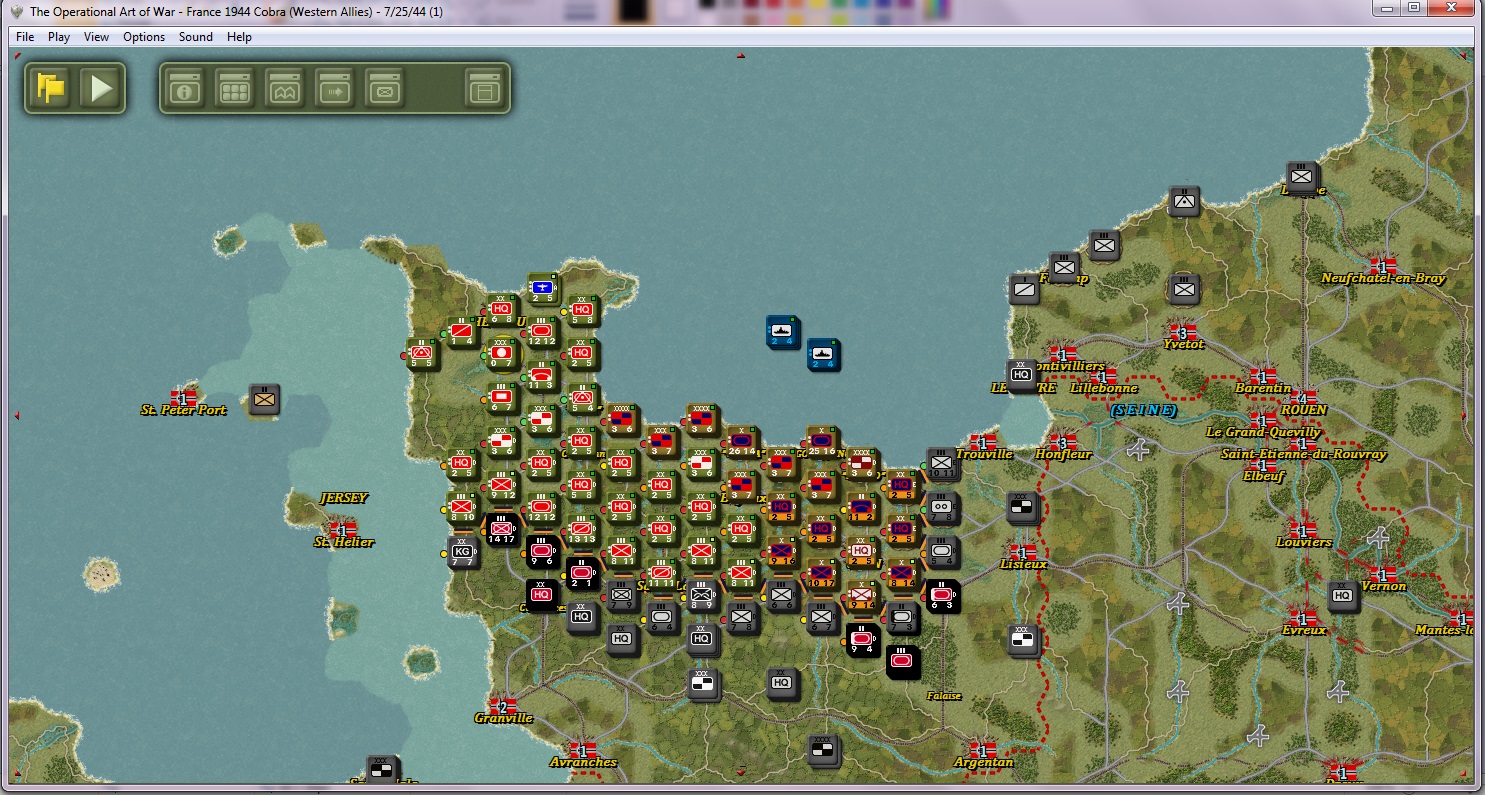
Task: Click the flag marker above Granville
Action: coord(503,706)
